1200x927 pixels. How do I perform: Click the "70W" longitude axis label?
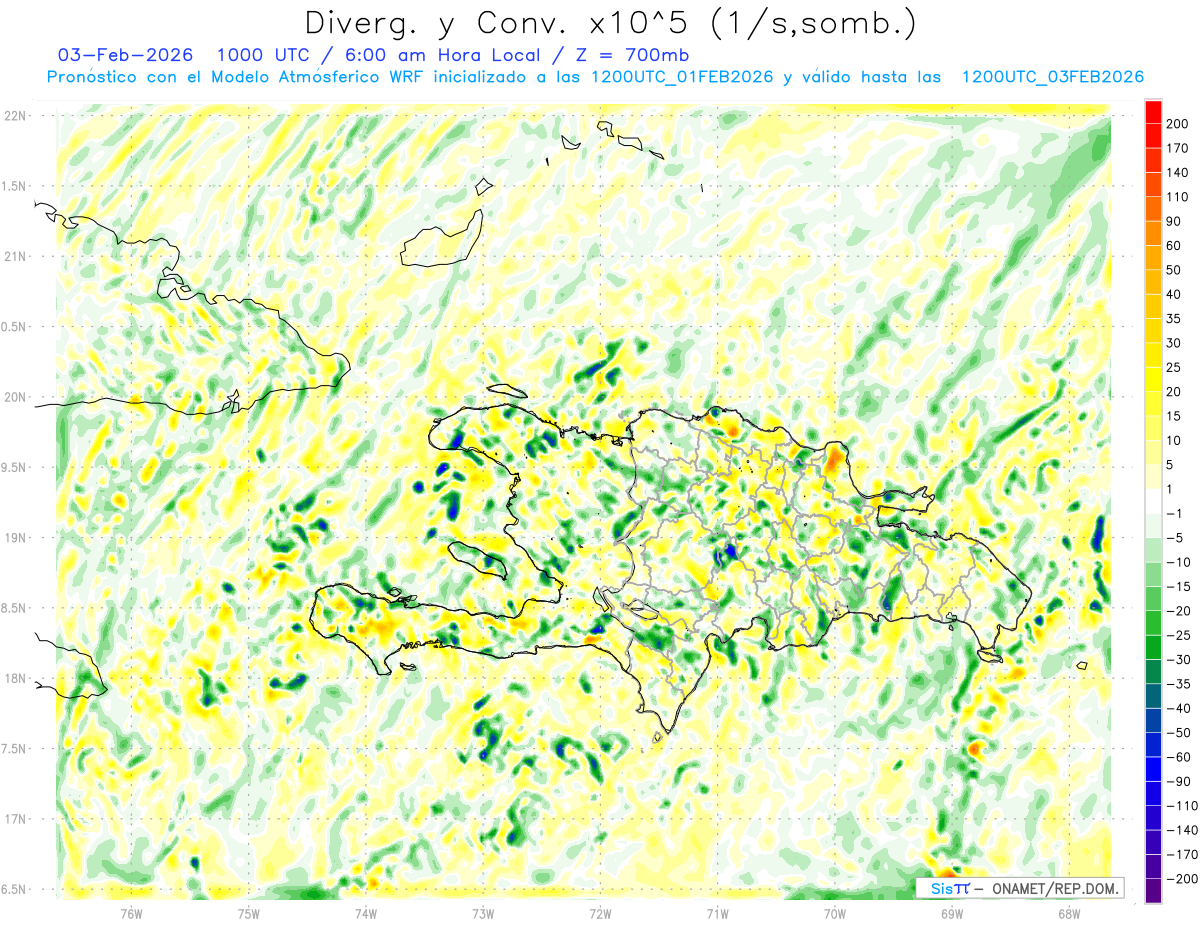(x=834, y=913)
